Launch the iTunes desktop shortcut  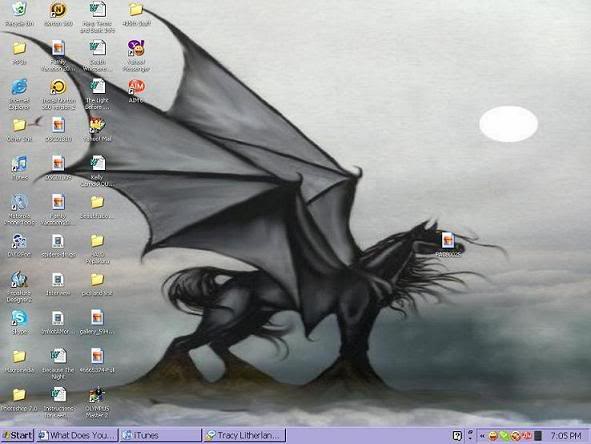19,168
